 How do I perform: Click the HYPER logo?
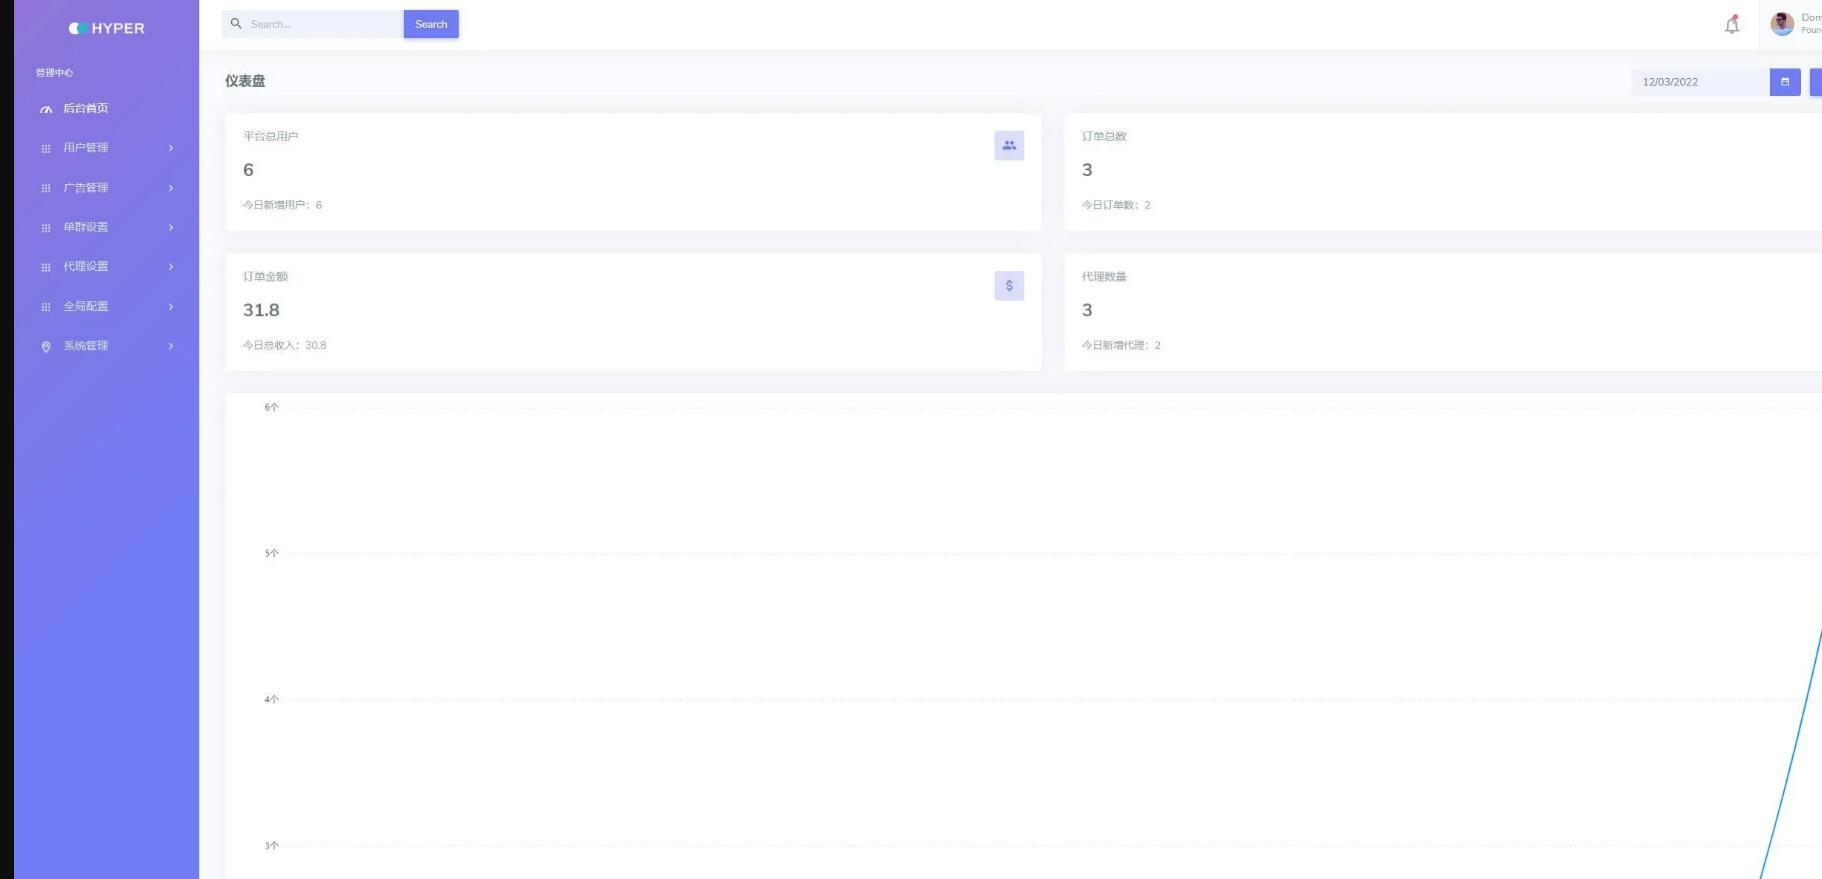click(x=107, y=28)
